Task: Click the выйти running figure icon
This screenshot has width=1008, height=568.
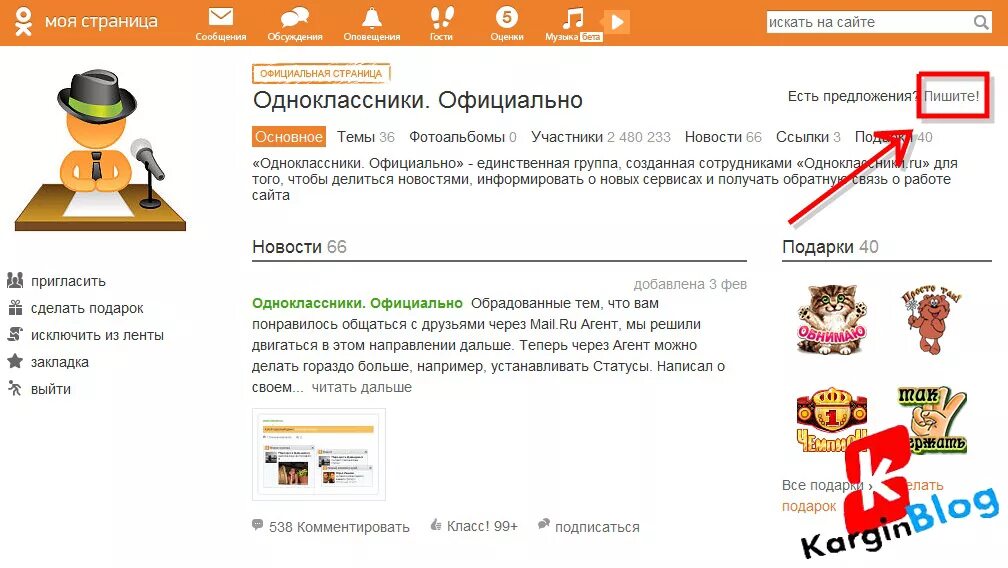Action: pyautogui.click(x=15, y=388)
